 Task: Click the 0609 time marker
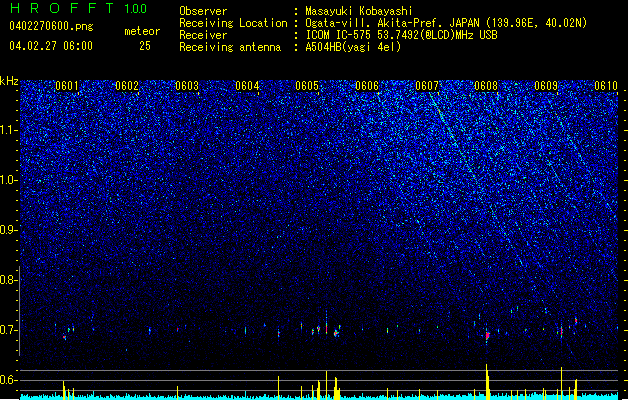tap(546, 86)
